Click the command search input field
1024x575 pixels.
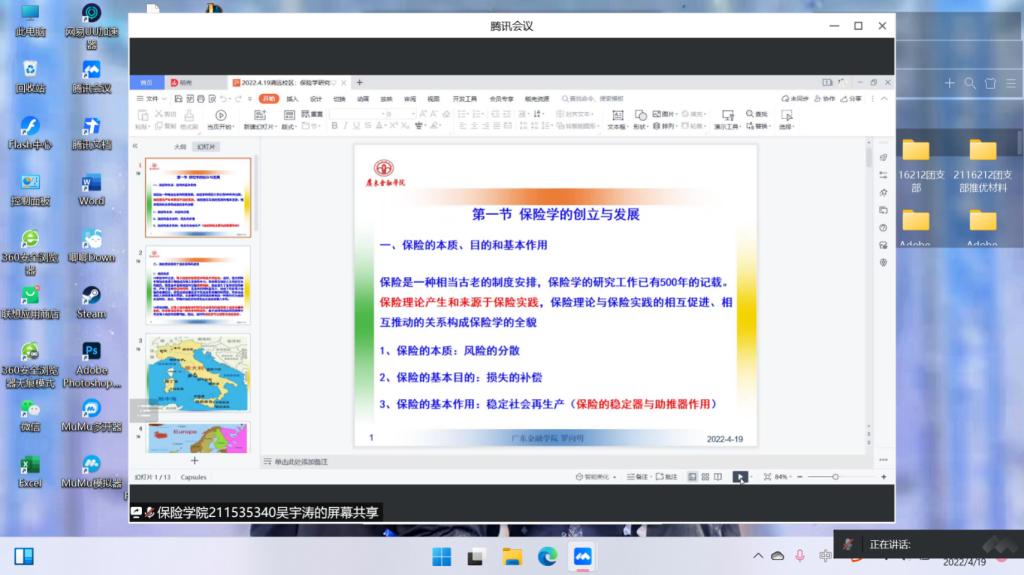tap(593, 99)
